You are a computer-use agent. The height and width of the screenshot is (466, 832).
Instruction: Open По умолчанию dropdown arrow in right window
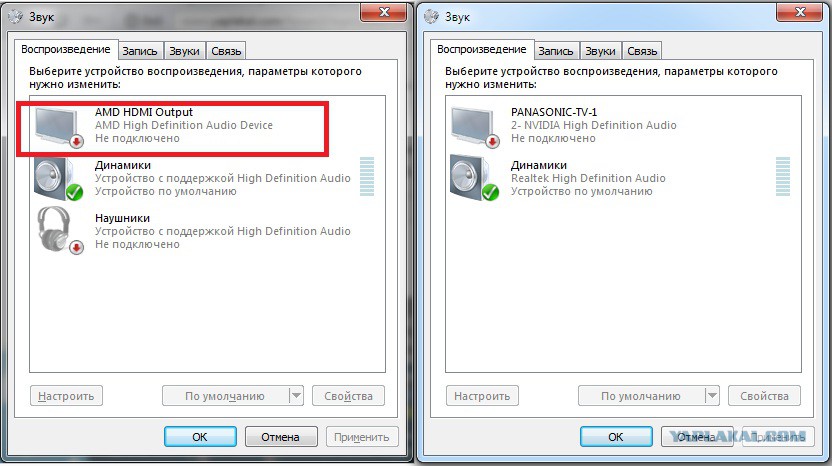pos(712,396)
